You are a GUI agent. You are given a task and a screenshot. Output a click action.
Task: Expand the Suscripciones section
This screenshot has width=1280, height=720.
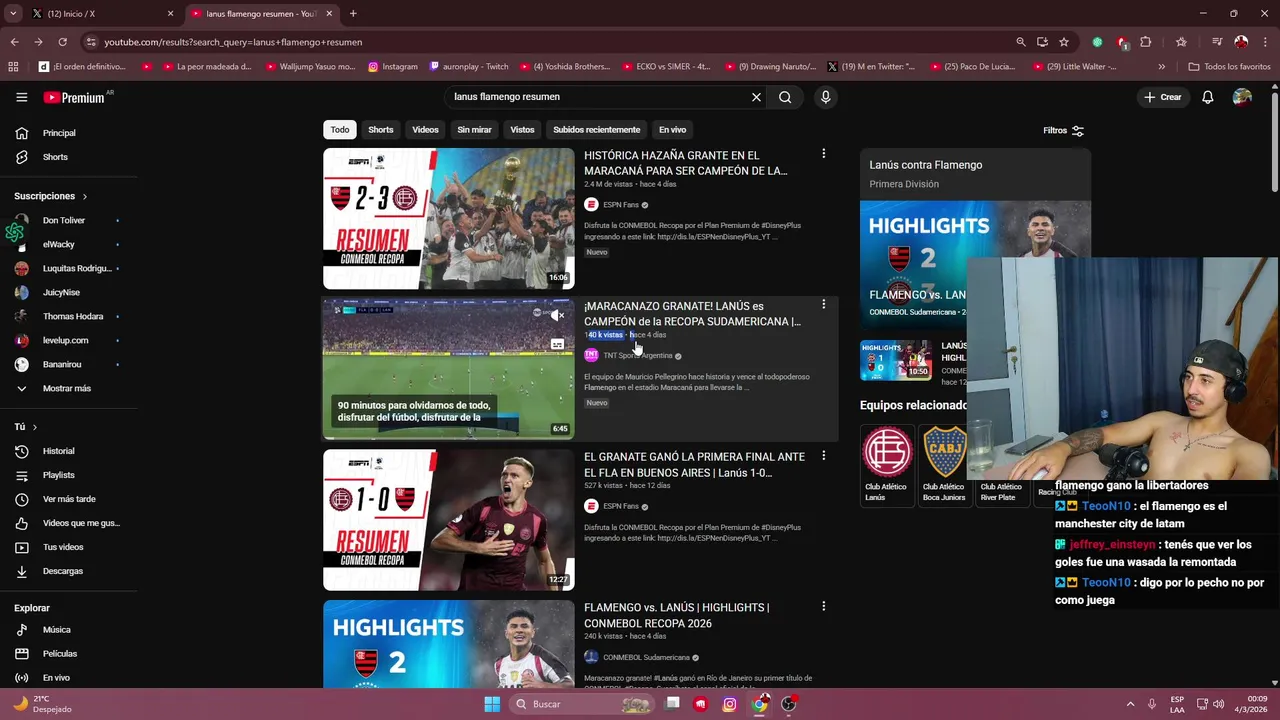pos(51,196)
